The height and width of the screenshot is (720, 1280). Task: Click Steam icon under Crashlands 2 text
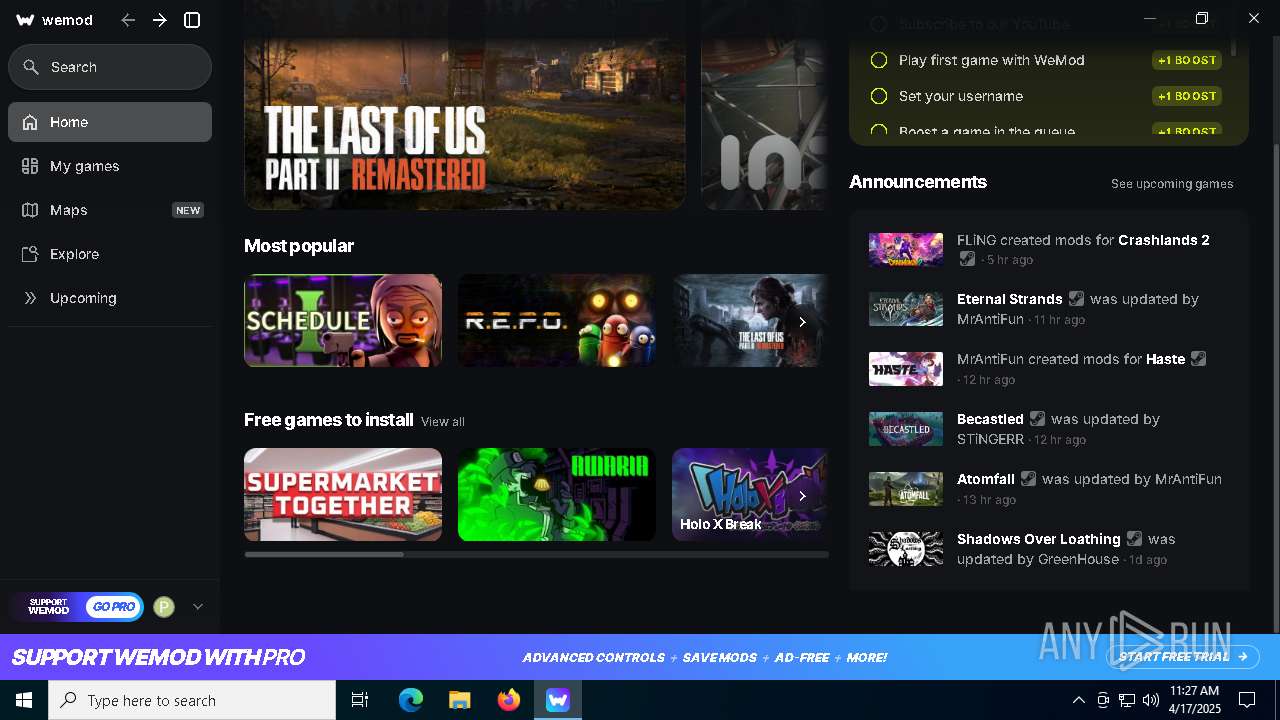[967, 259]
